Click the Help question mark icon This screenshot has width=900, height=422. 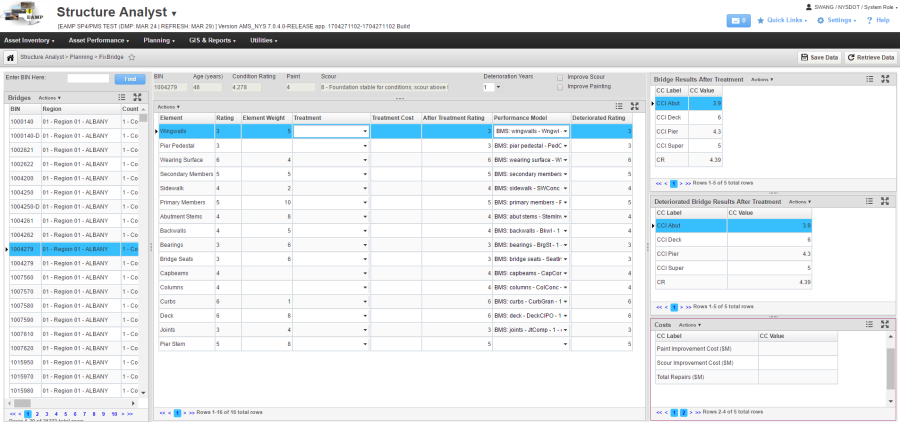click(x=868, y=20)
